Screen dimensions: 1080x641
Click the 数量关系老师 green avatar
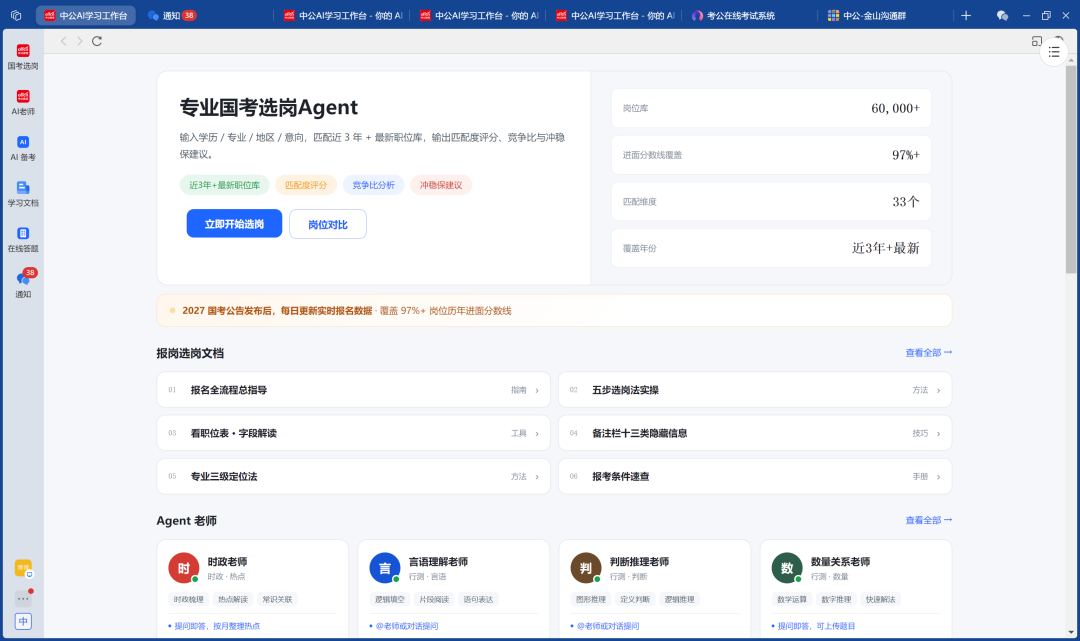tap(787, 568)
